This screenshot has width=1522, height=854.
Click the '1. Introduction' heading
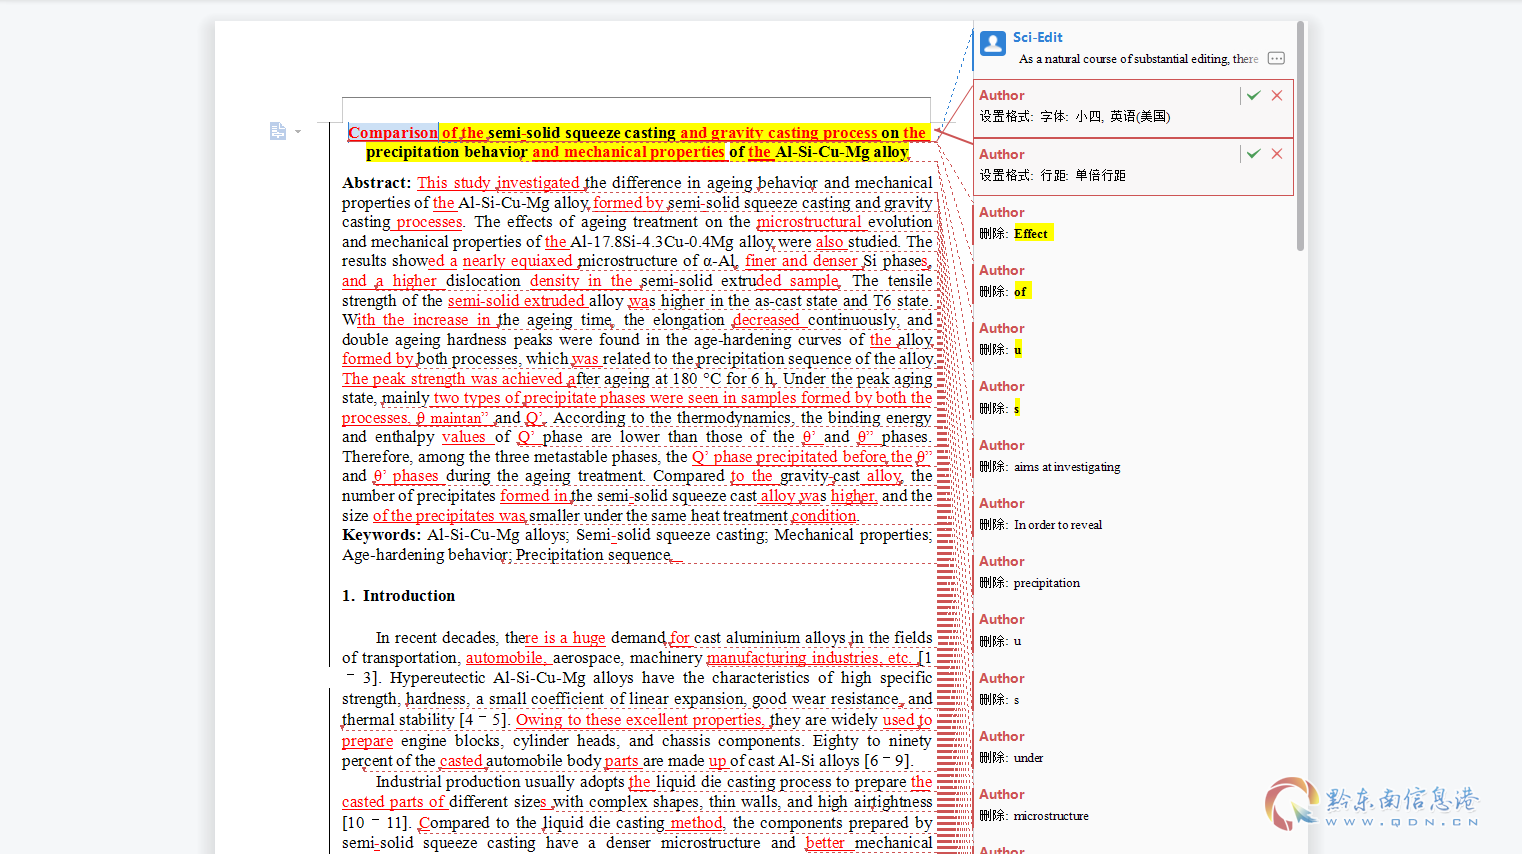(398, 596)
